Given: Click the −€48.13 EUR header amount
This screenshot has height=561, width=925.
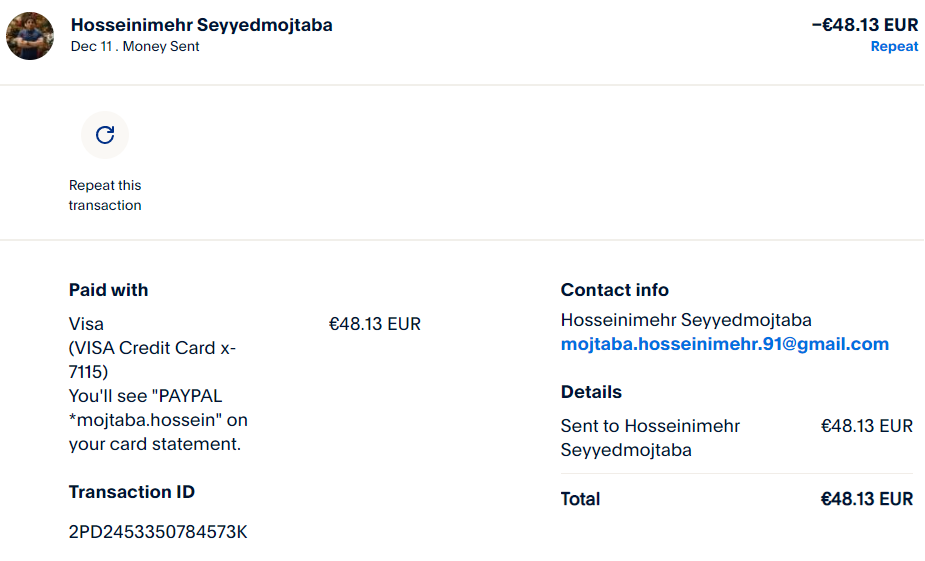Looking at the screenshot, I should [864, 25].
